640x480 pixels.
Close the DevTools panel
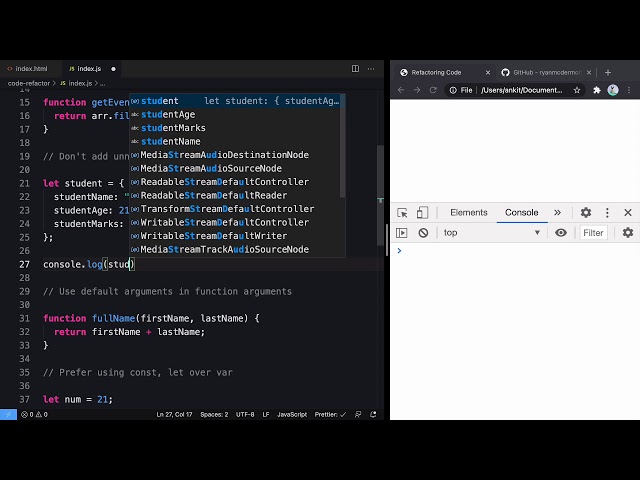pyautogui.click(x=628, y=213)
